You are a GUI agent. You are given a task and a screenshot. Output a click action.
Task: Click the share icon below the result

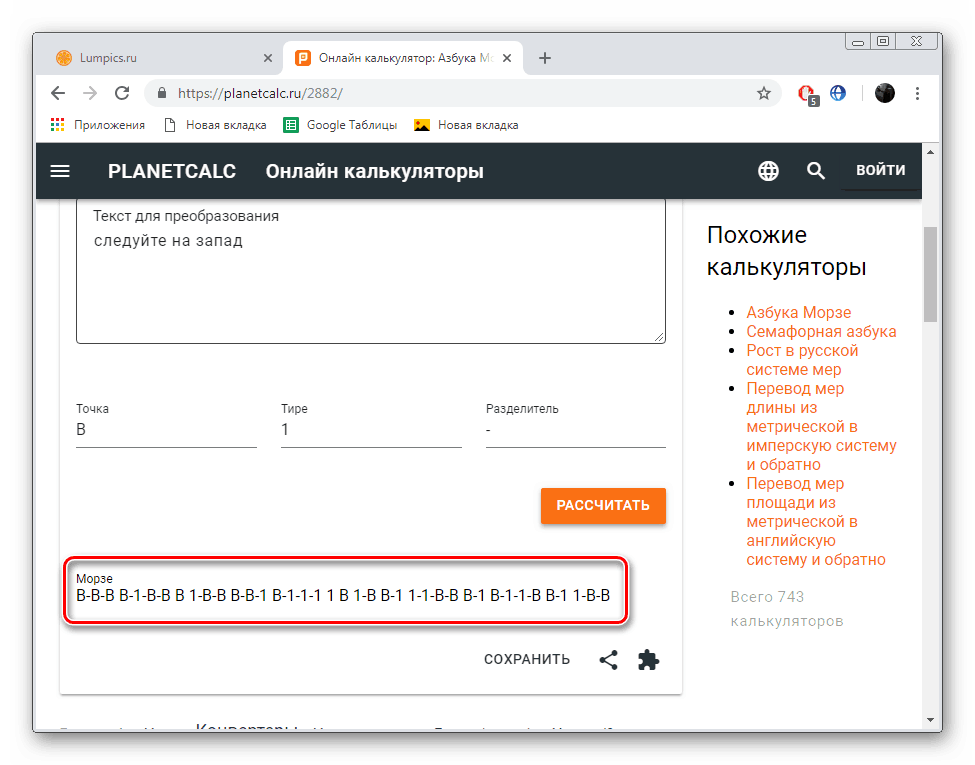click(x=608, y=660)
